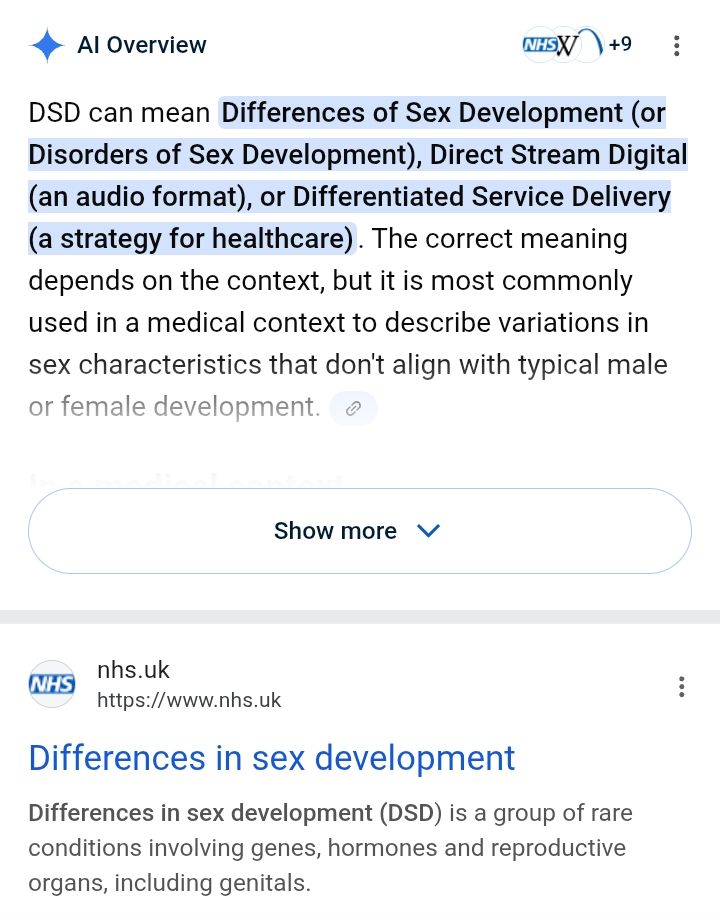Open three-dot menu for nhs.uk result
Screen dimensions: 720x915
(681, 687)
